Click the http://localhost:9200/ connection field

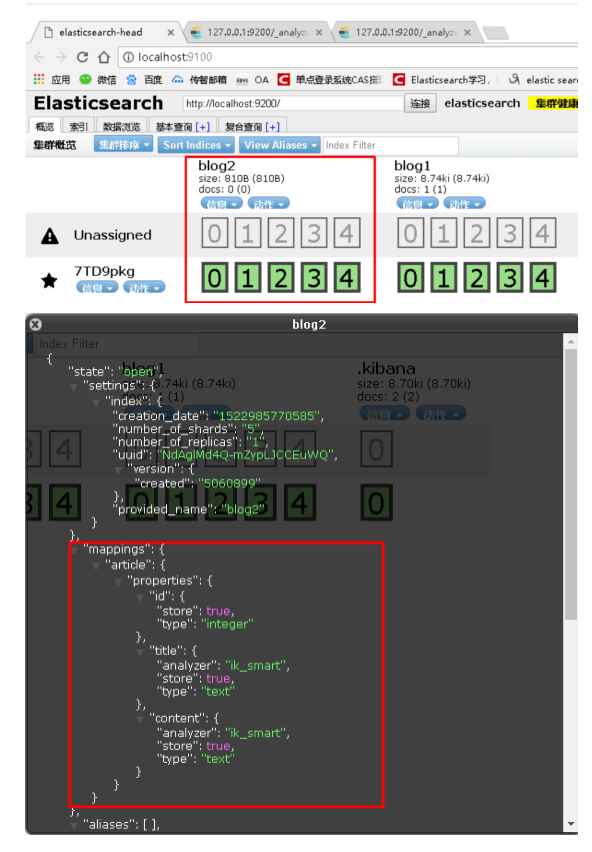pyautogui.click(x=293, y=103)
